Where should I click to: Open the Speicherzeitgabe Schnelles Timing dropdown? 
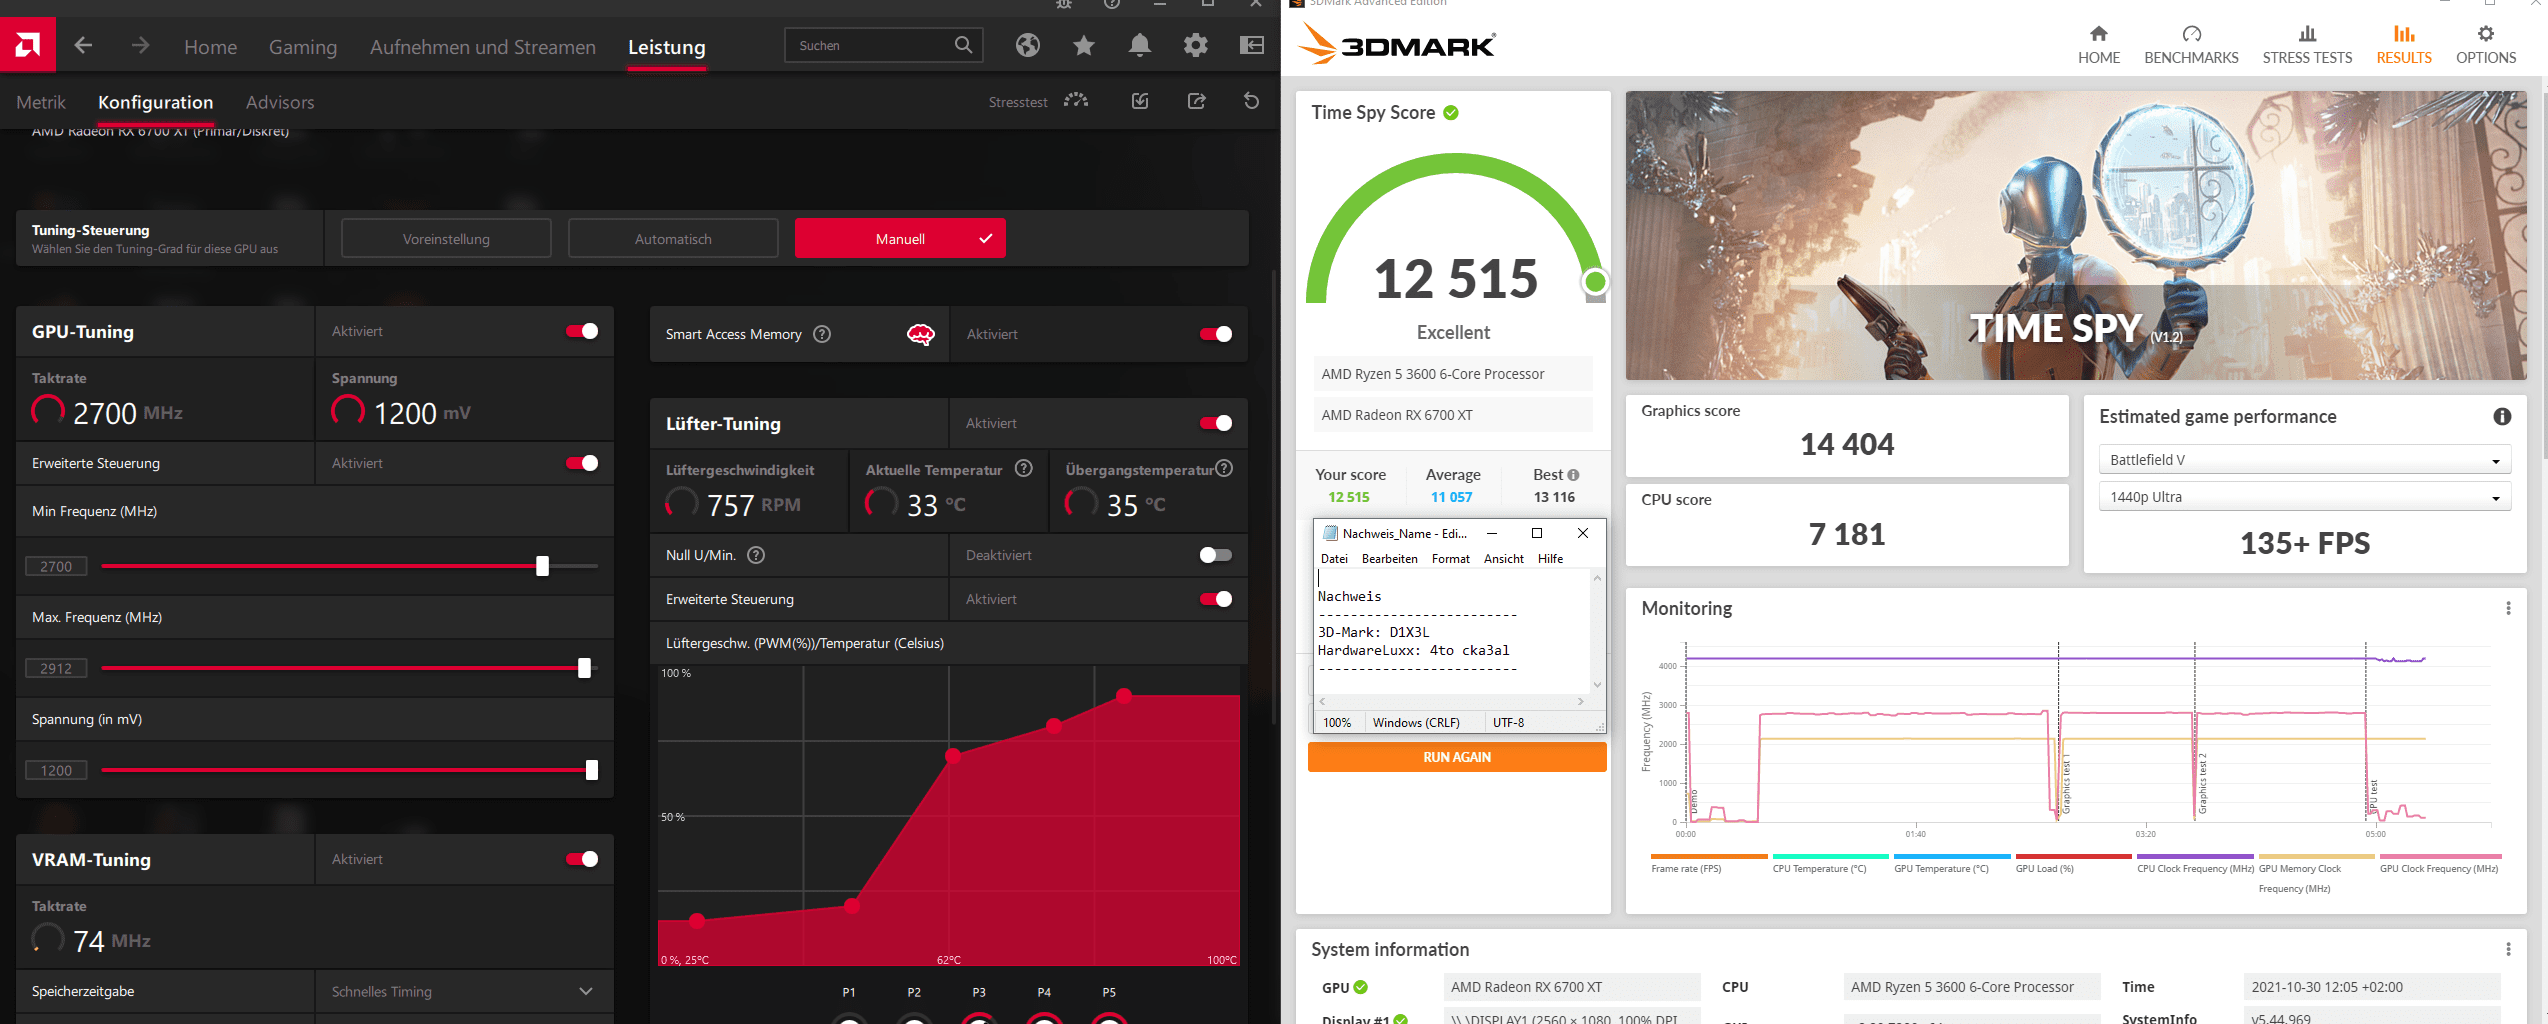click(464, 991)
